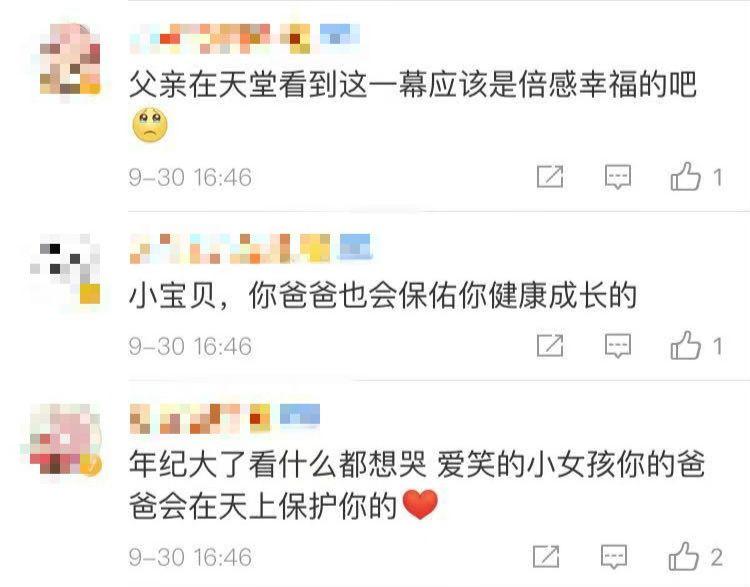Open the reply icon on the first comment
Screen dimensions: 750x587
coord(618,177)
